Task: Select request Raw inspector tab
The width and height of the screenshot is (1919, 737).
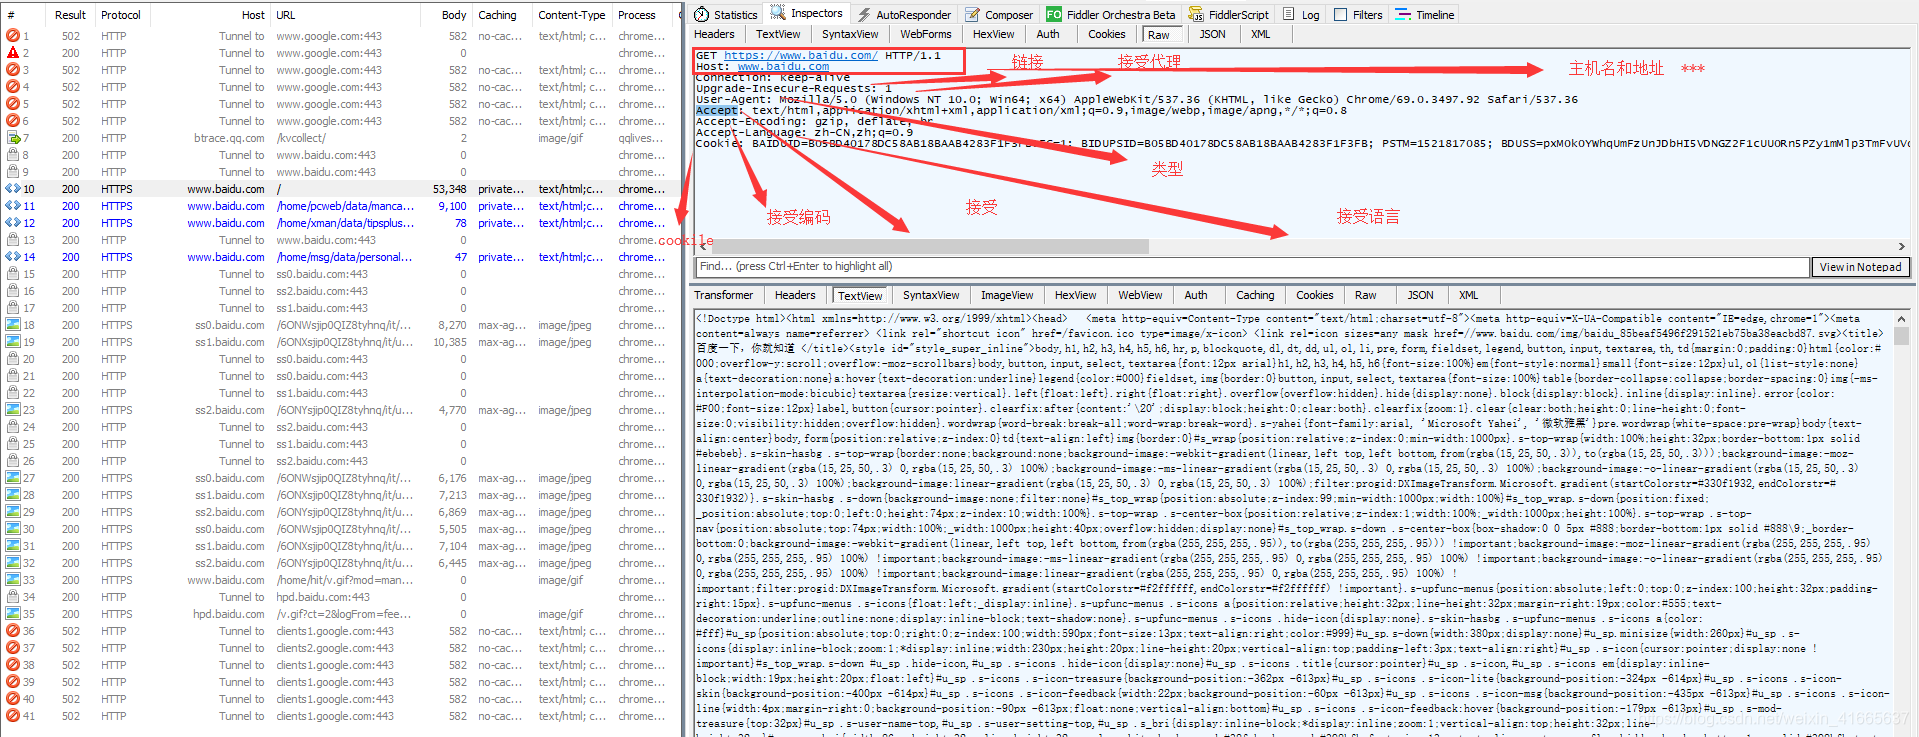Action: coord(1159,34)
